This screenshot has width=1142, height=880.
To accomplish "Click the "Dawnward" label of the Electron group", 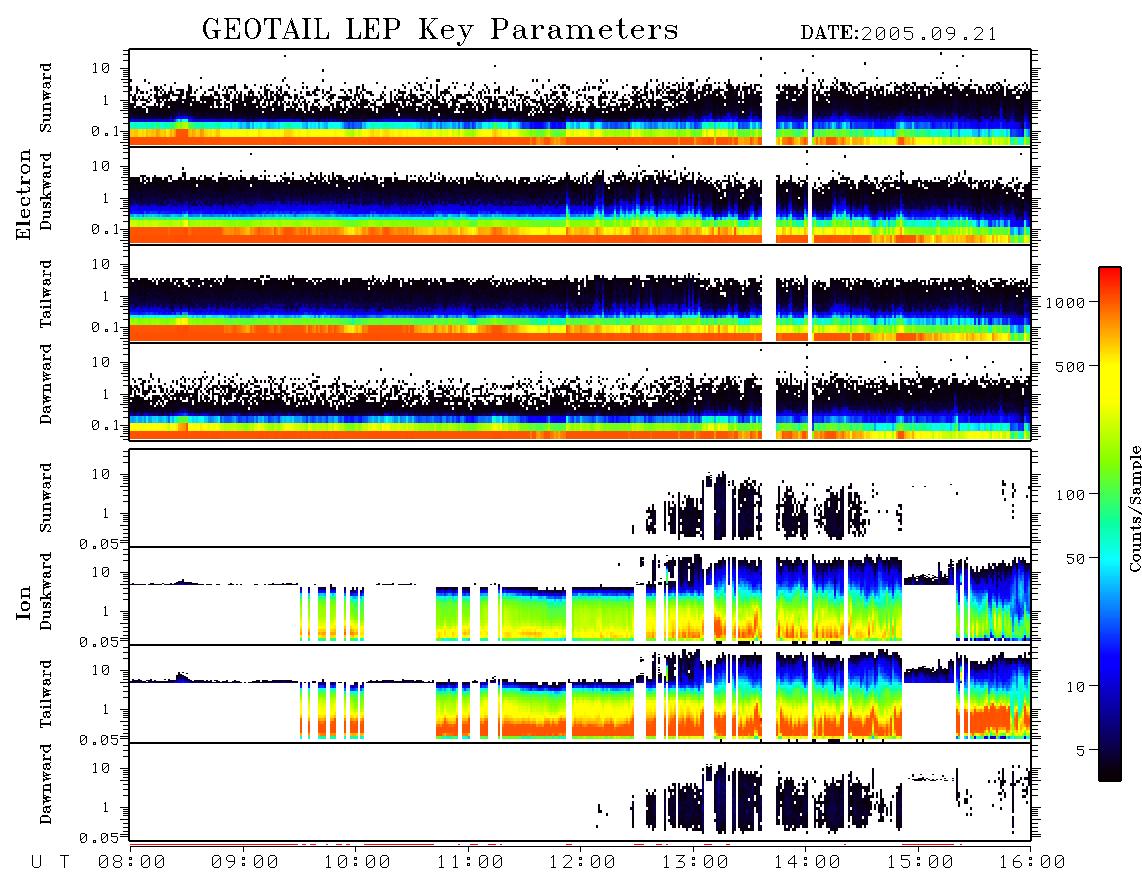I will point(46,384).
